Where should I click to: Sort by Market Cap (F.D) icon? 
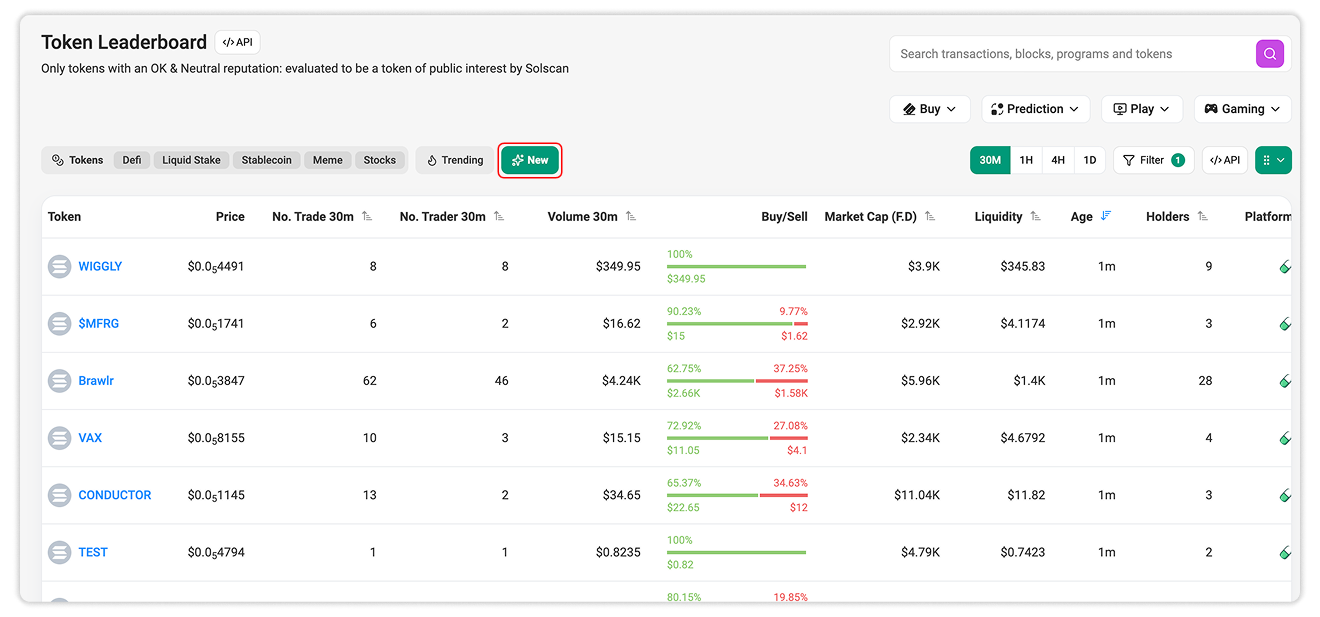coord(930,216)
